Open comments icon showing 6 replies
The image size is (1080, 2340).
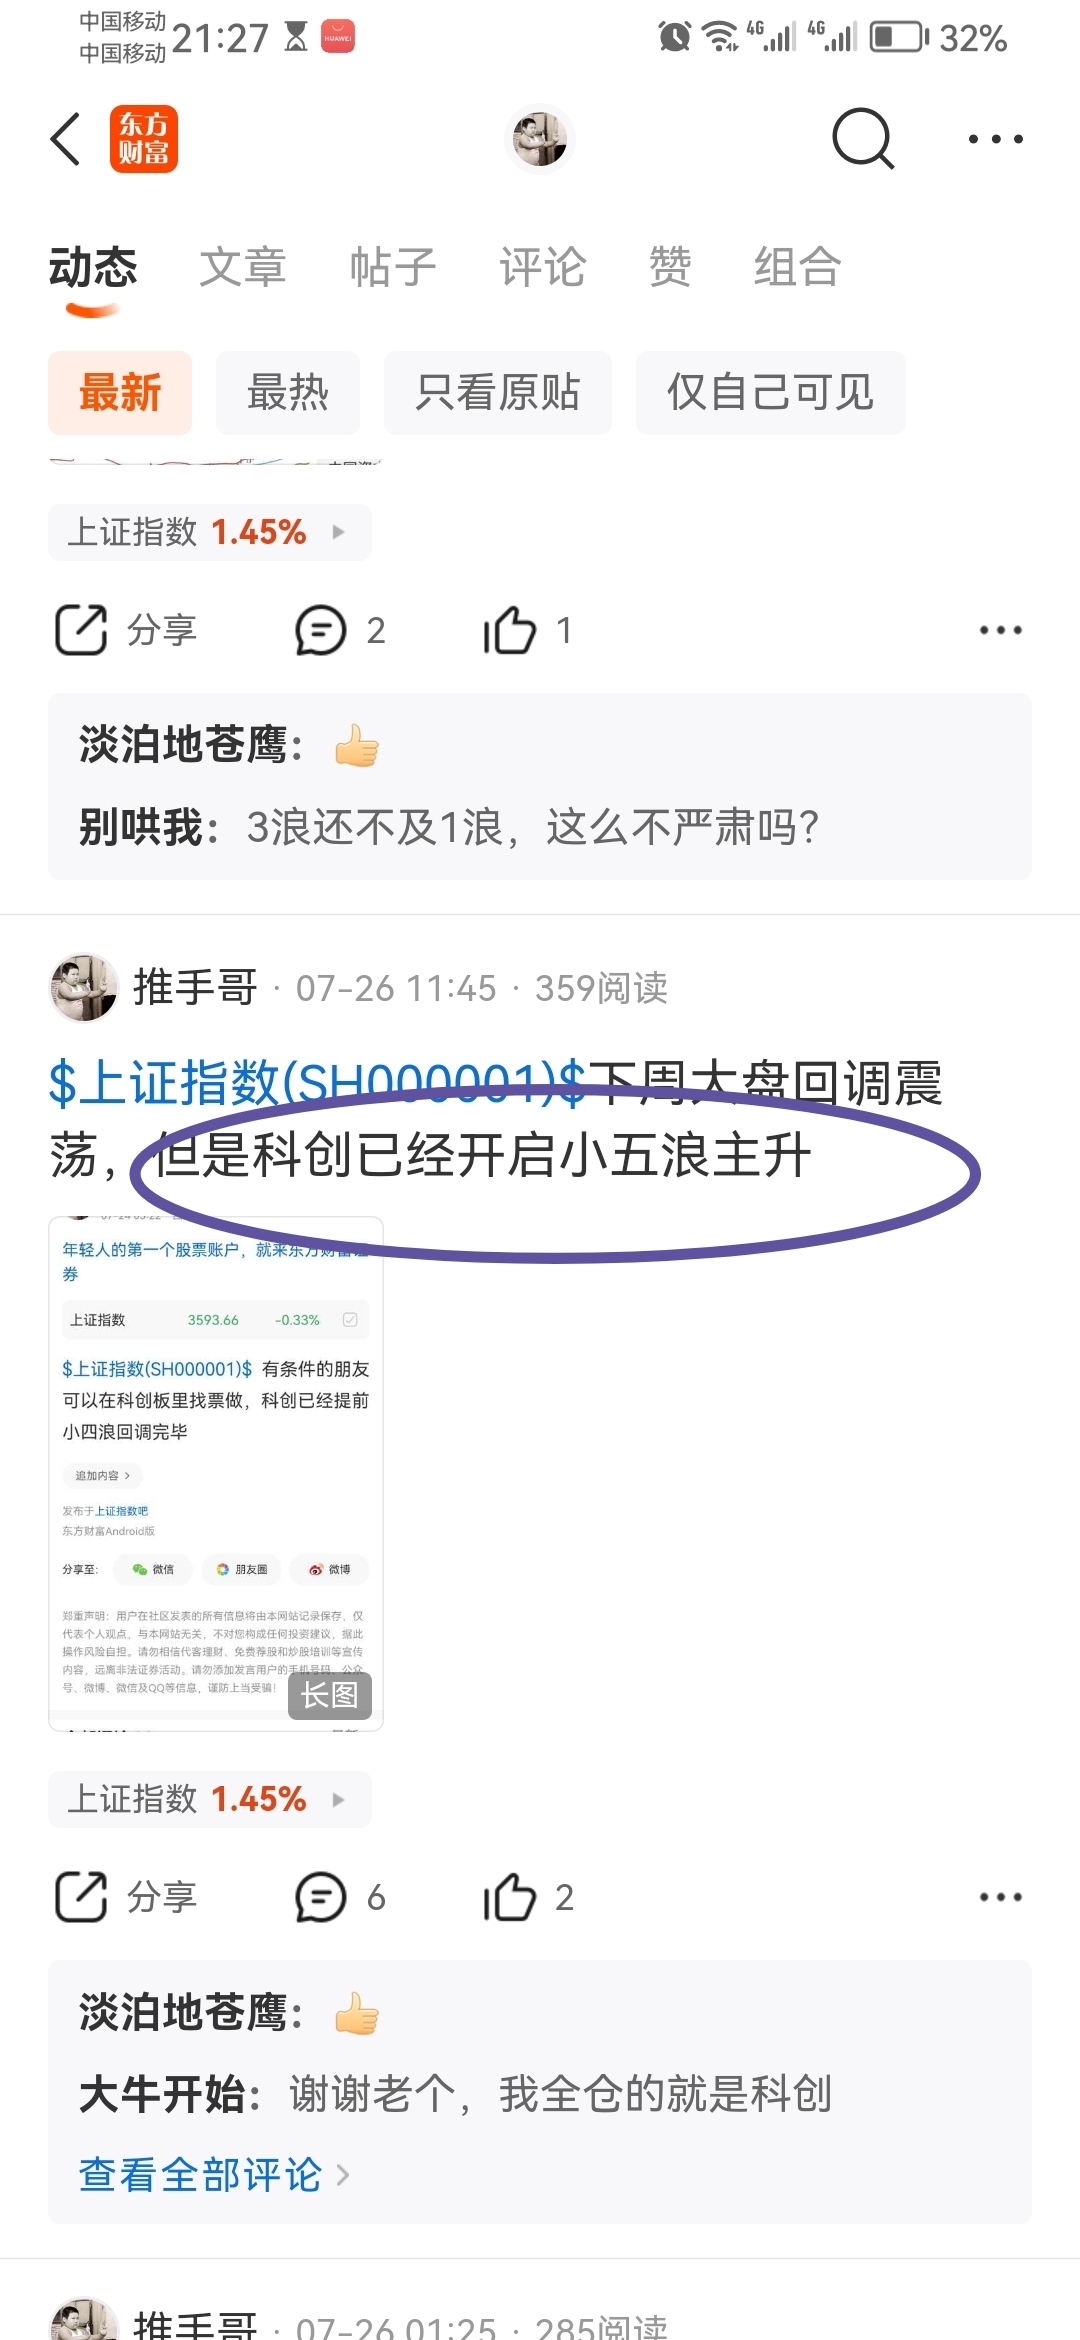tap(320, 1897)
